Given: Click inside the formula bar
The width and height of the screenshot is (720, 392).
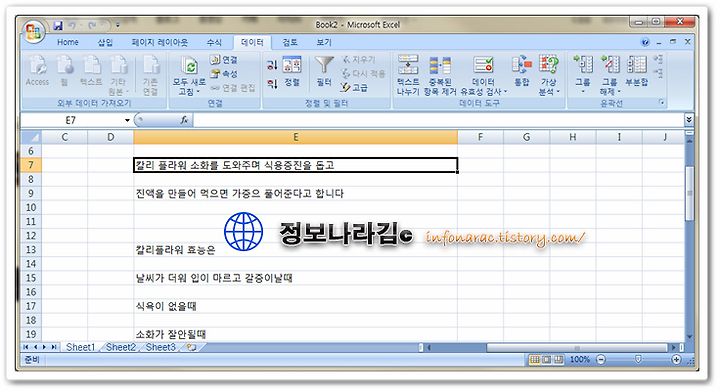Looking at the screenshot, I should click(x=439, y=120).
